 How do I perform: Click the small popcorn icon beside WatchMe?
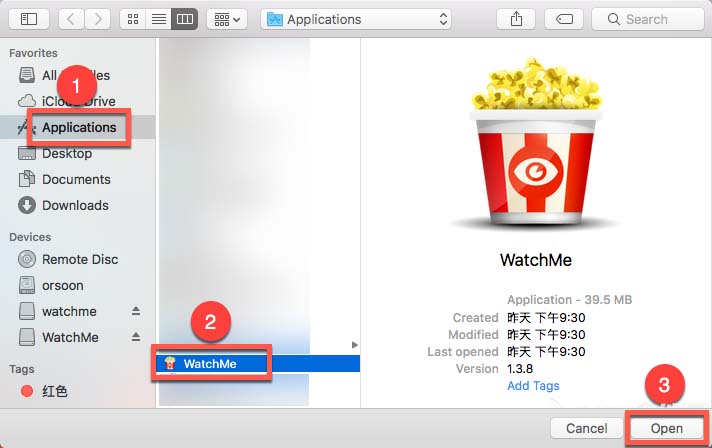[170, 363]
